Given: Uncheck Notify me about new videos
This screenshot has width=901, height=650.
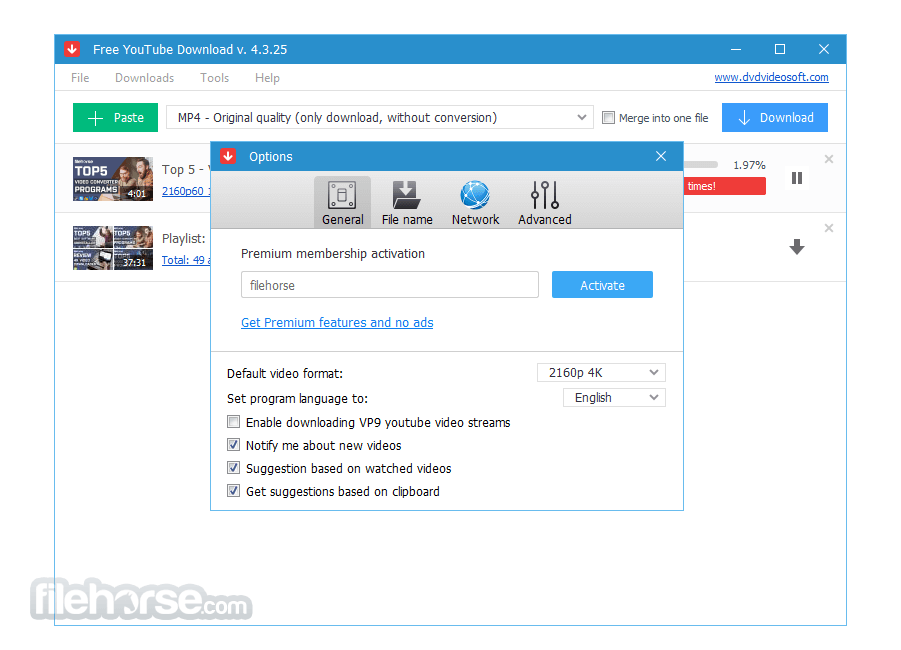Looking at the screenshot, I should (233, 445).
